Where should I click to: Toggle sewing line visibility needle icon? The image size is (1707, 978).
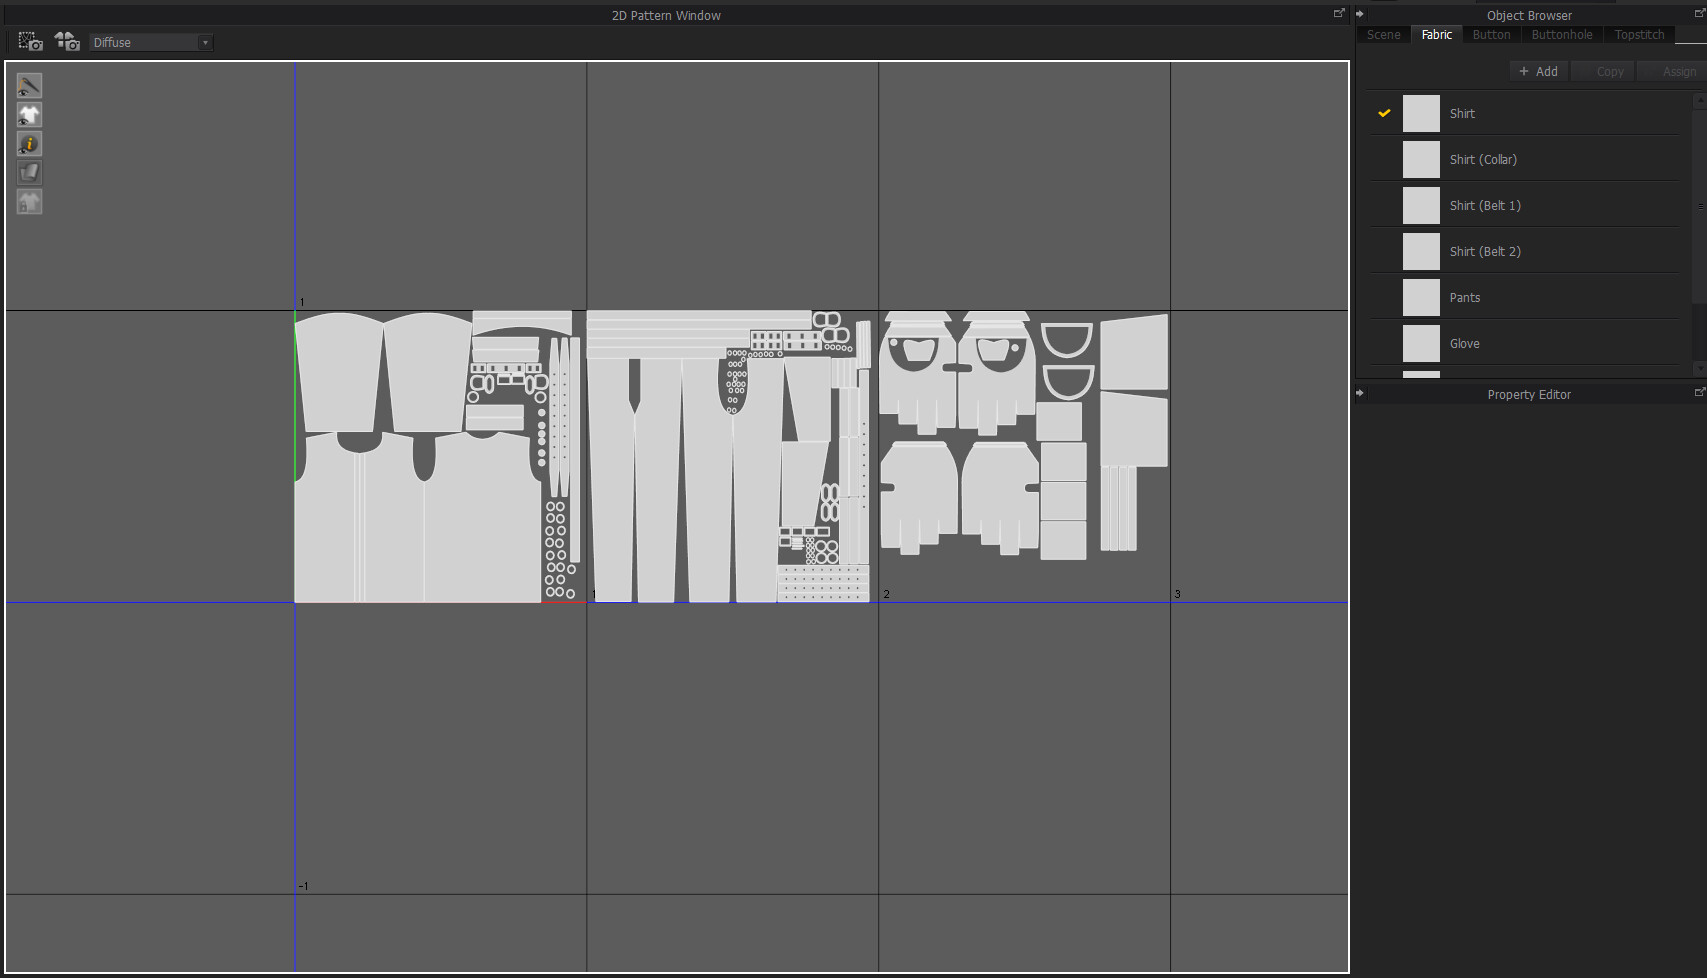coord(29,86)
